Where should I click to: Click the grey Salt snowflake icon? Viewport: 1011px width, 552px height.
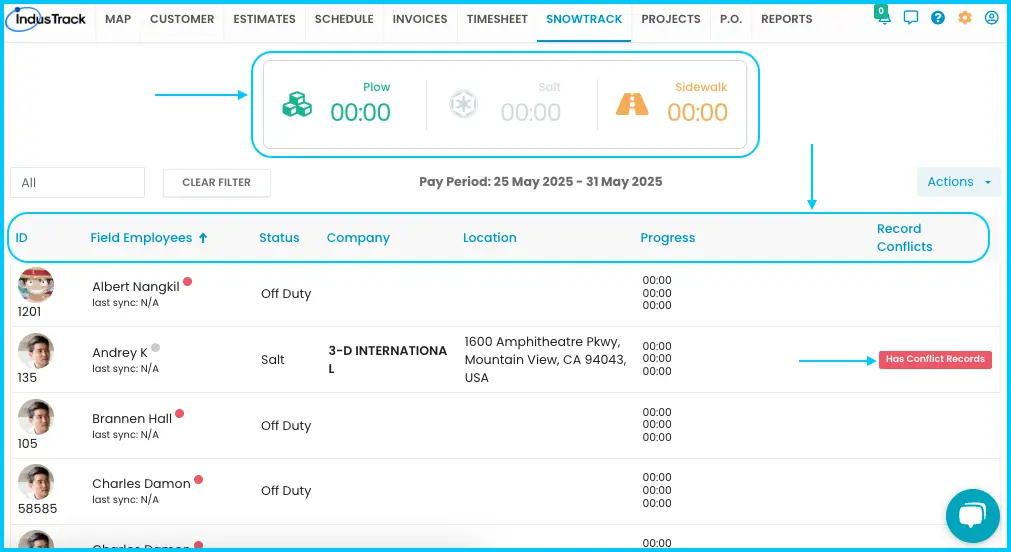(463, 104)
